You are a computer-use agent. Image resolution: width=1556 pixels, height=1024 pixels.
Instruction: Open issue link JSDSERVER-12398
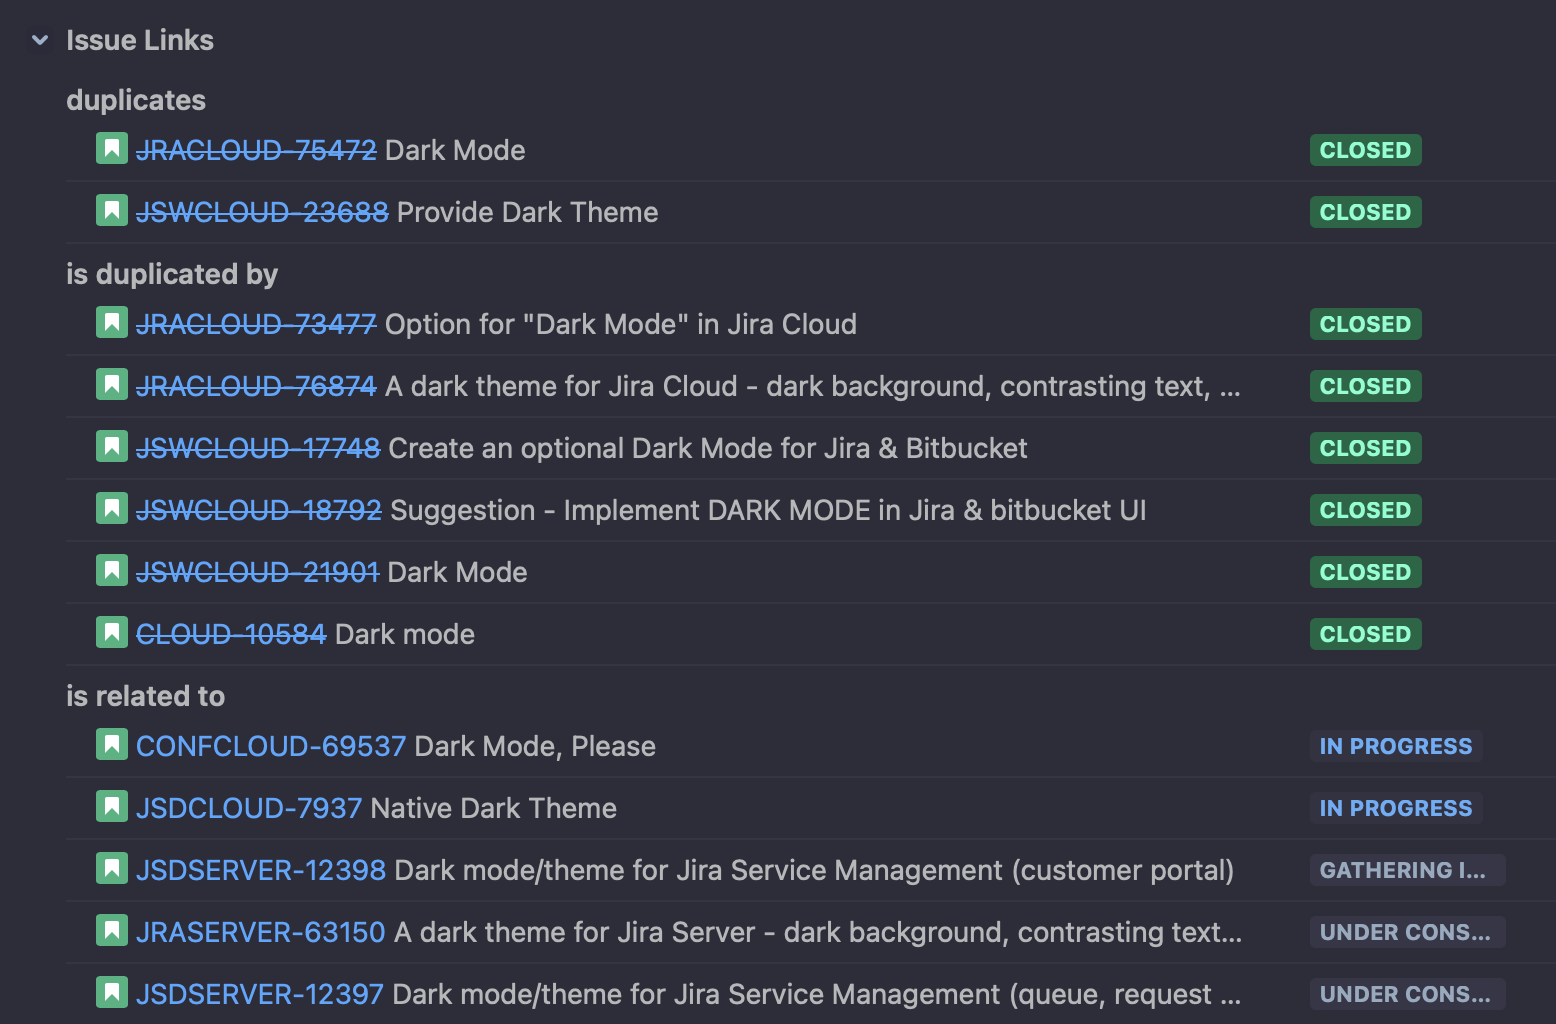coord(261,870)
